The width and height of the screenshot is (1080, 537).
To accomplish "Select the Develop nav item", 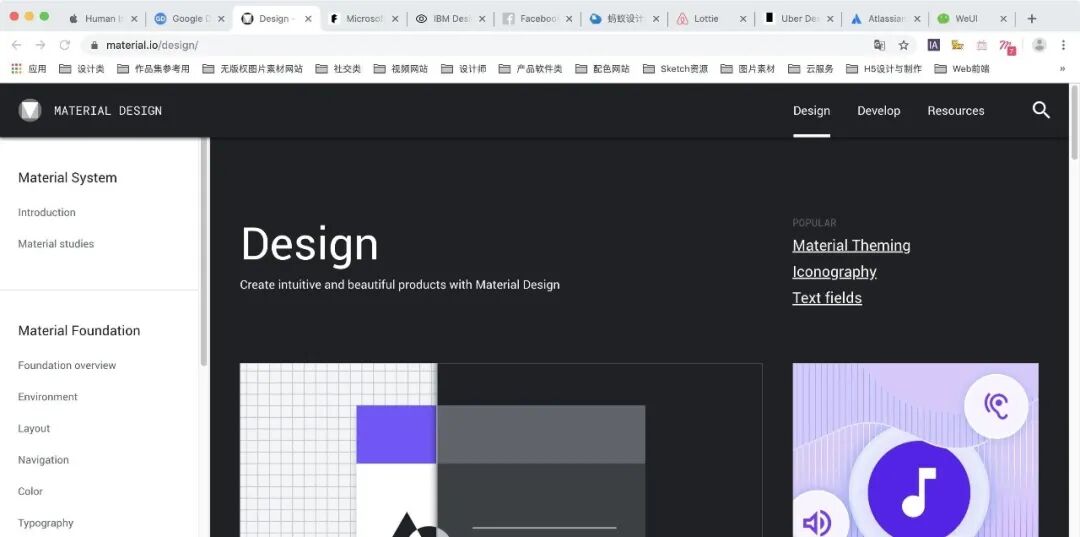I will [x=878, y=111].
